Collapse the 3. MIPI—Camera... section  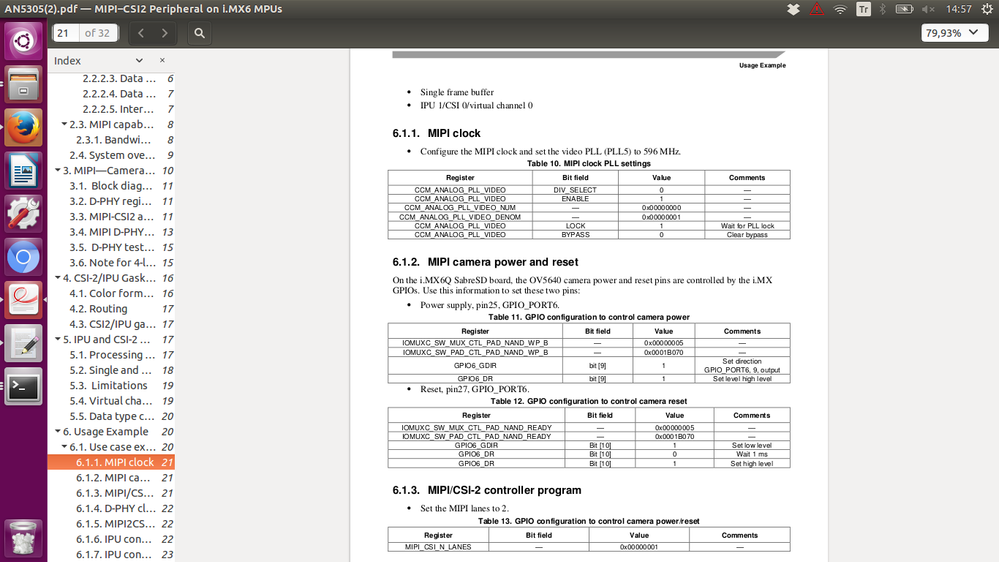[x=58, y=170]
